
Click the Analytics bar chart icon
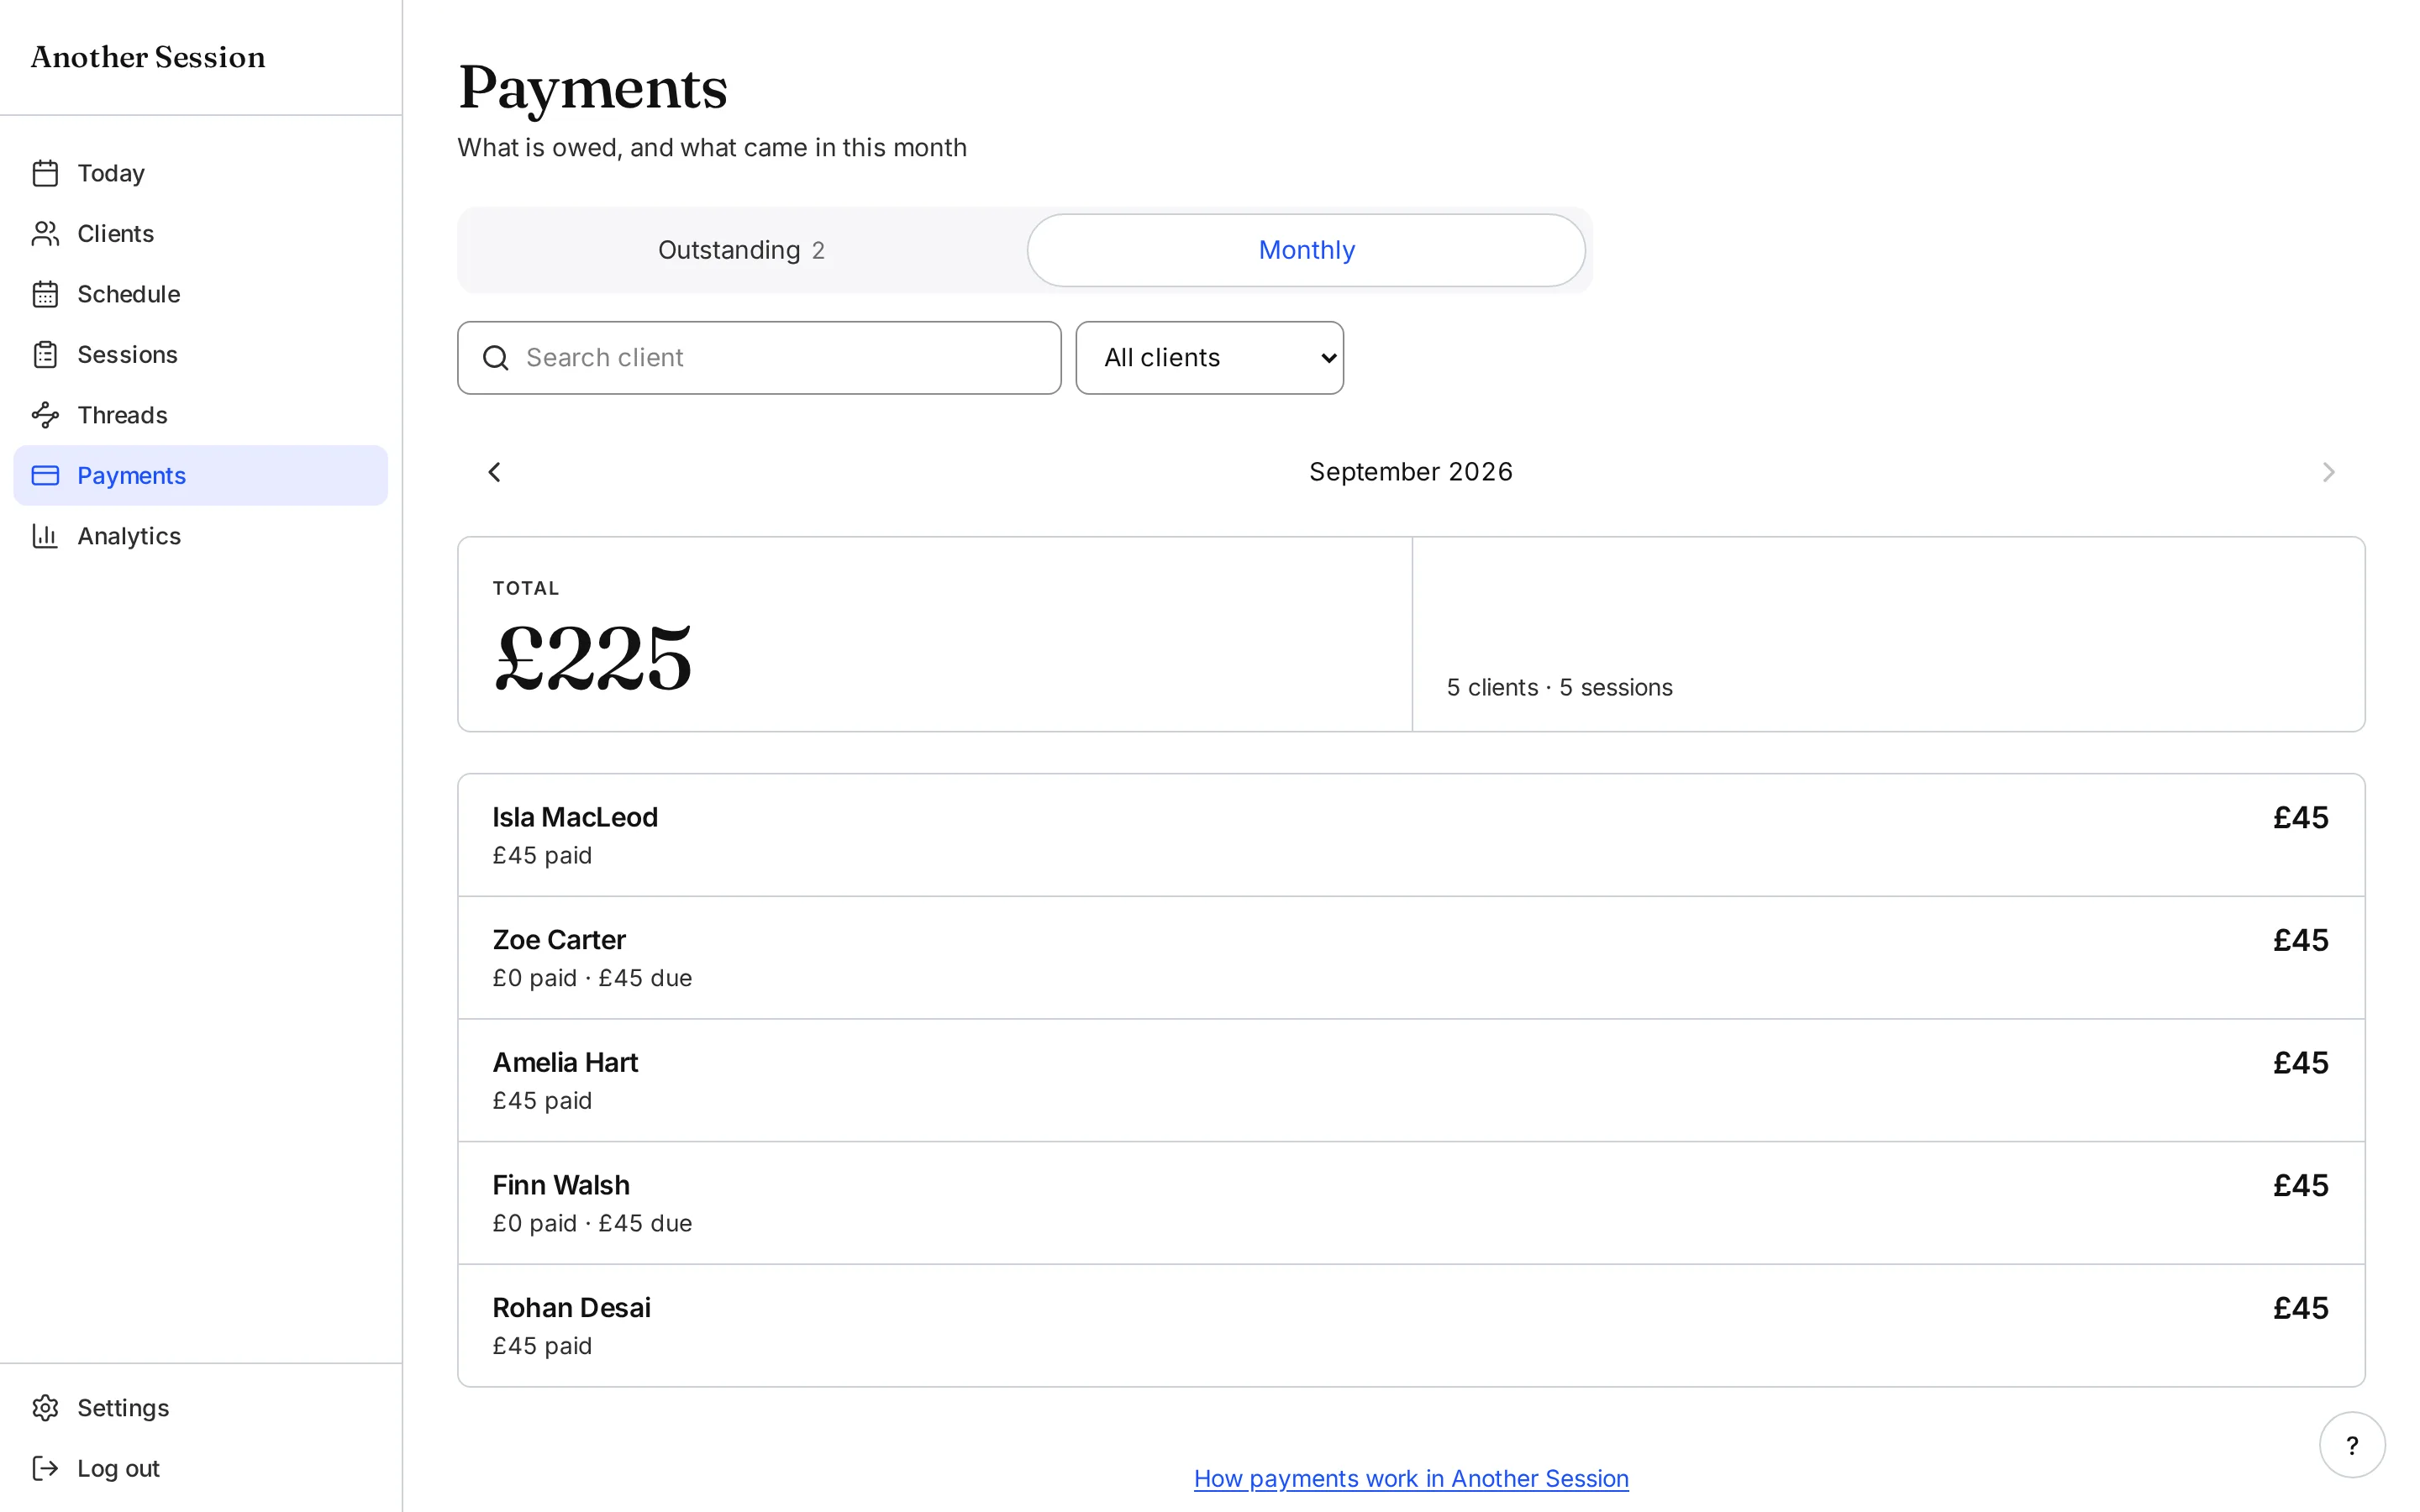click(45, 536)
